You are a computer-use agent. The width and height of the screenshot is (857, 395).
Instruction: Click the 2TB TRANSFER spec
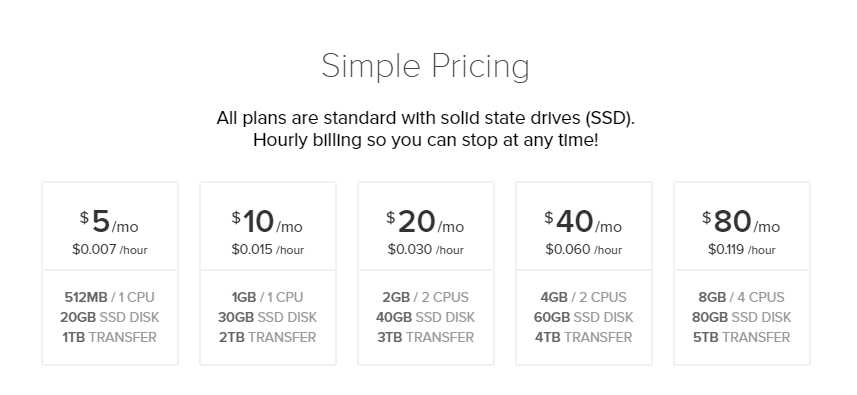pyautogui.click(x=268, y=338)
